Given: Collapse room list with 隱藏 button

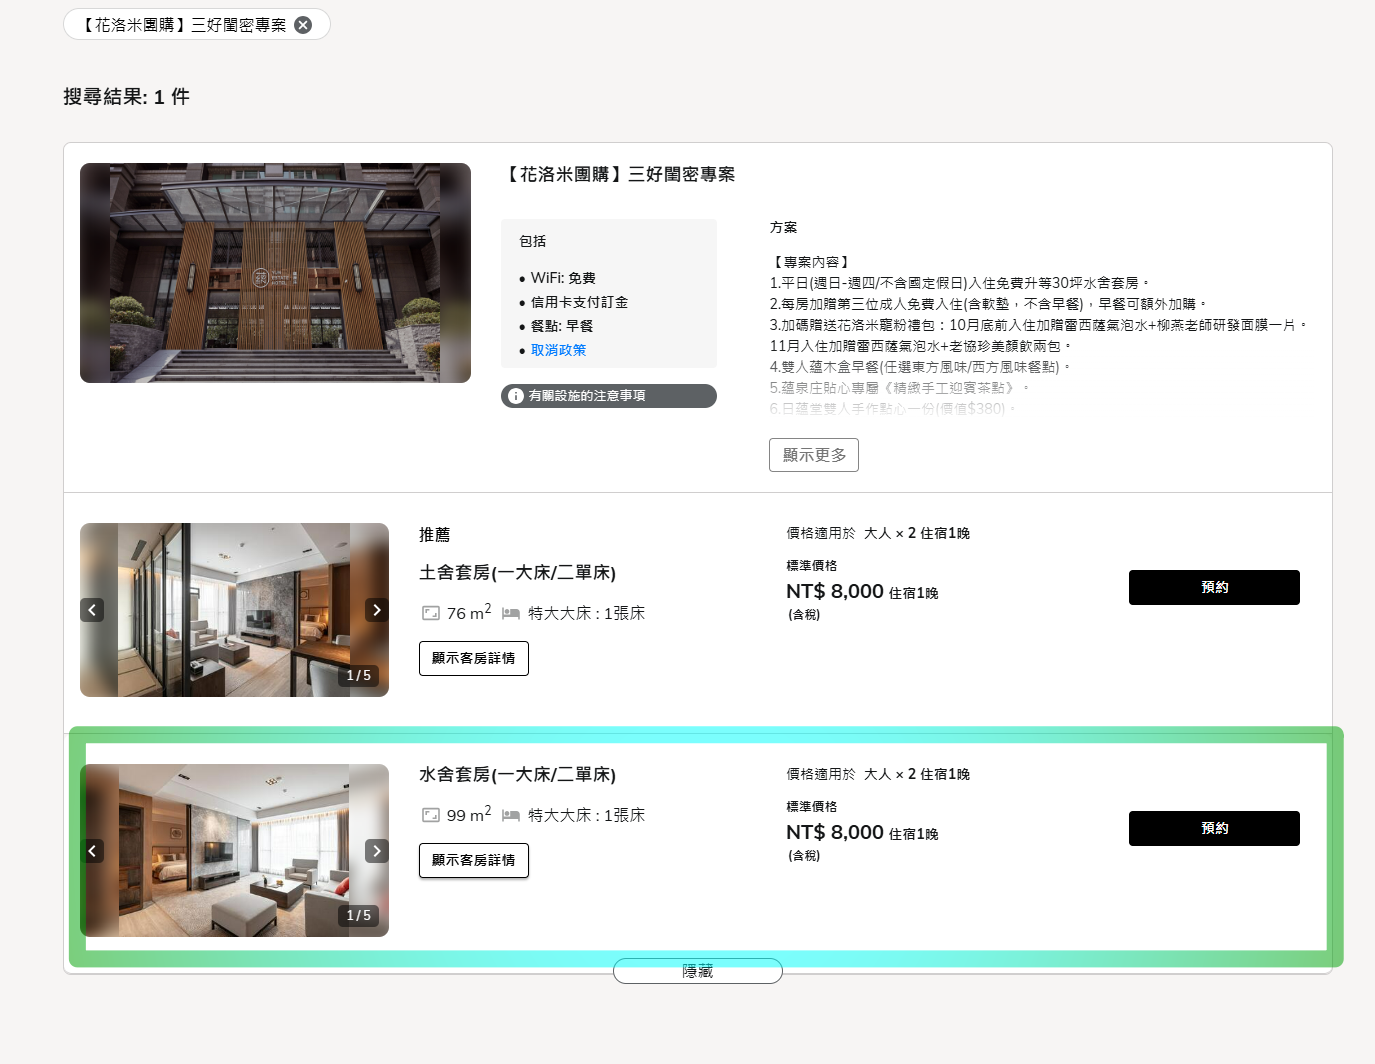Looking at the screenshot, I should [x=698, y=971].
